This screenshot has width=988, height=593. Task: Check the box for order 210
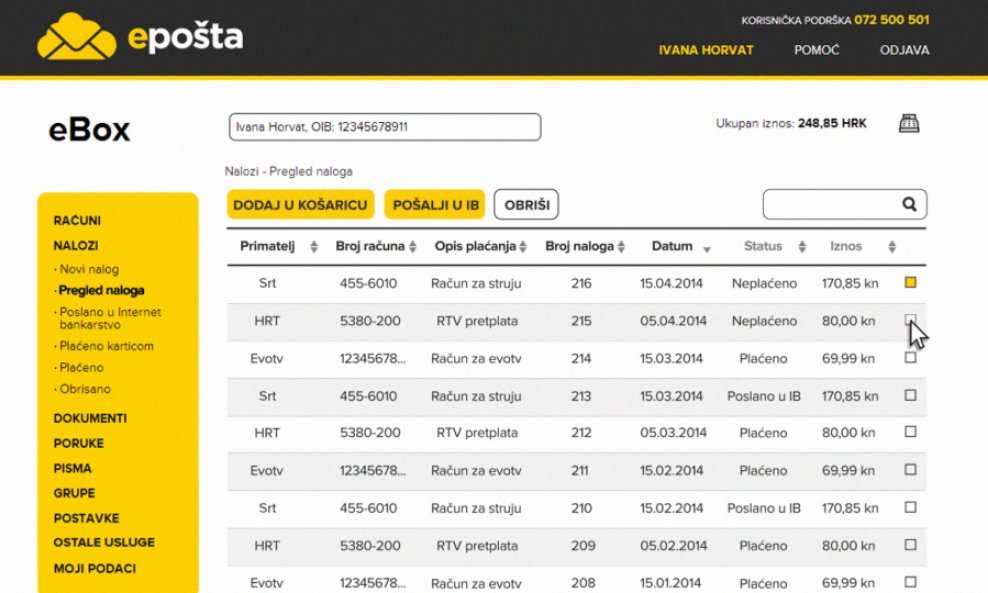pyautogui.click(x=910, y=507)
